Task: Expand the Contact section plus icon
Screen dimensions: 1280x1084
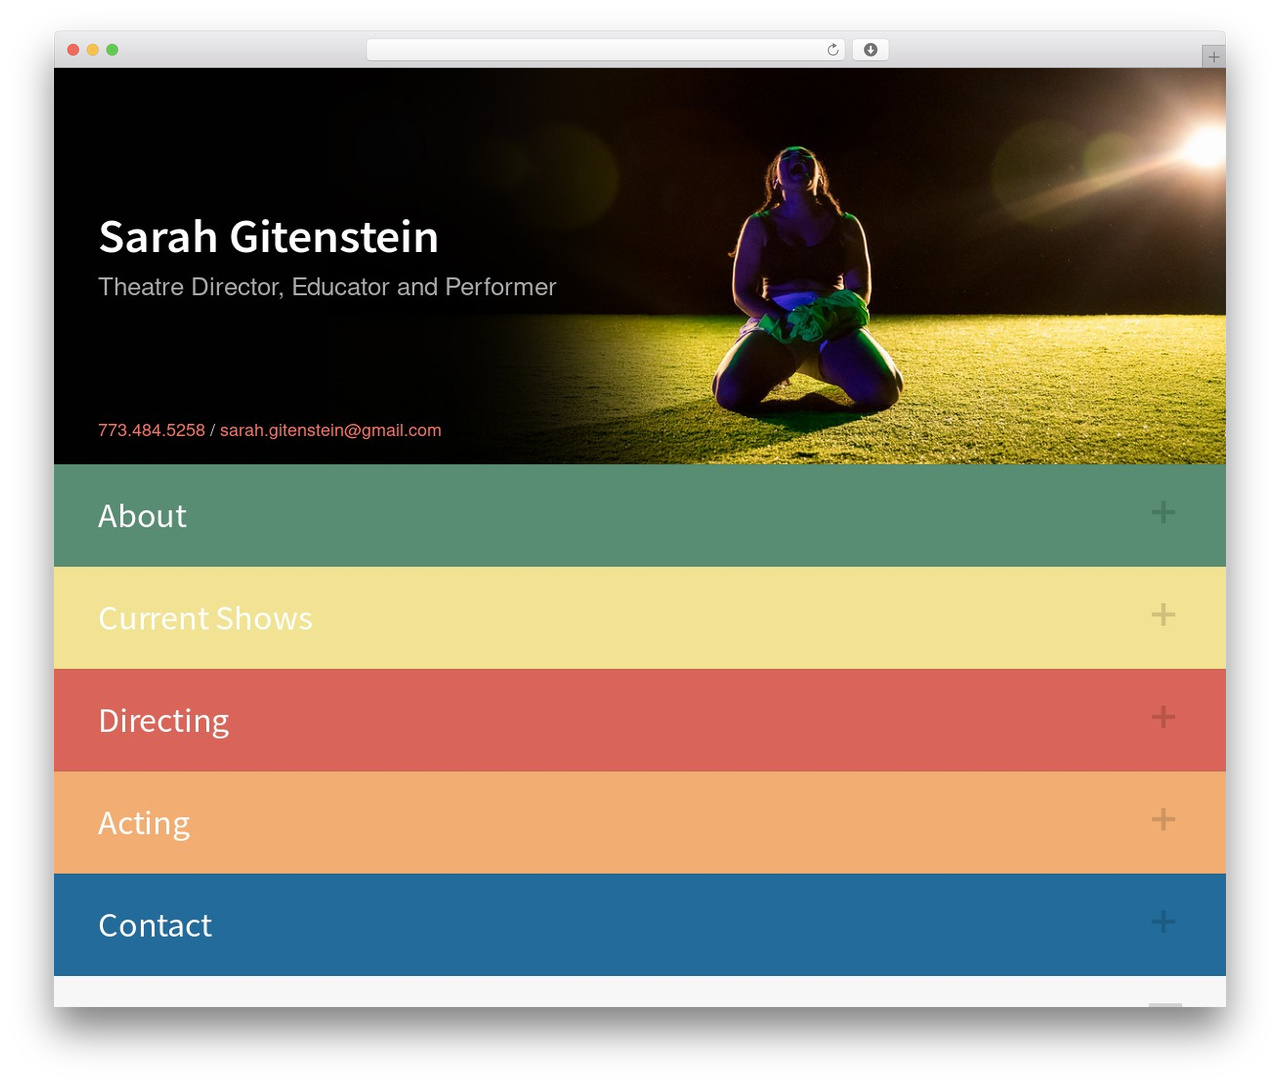Action: tap(1163, 921)
